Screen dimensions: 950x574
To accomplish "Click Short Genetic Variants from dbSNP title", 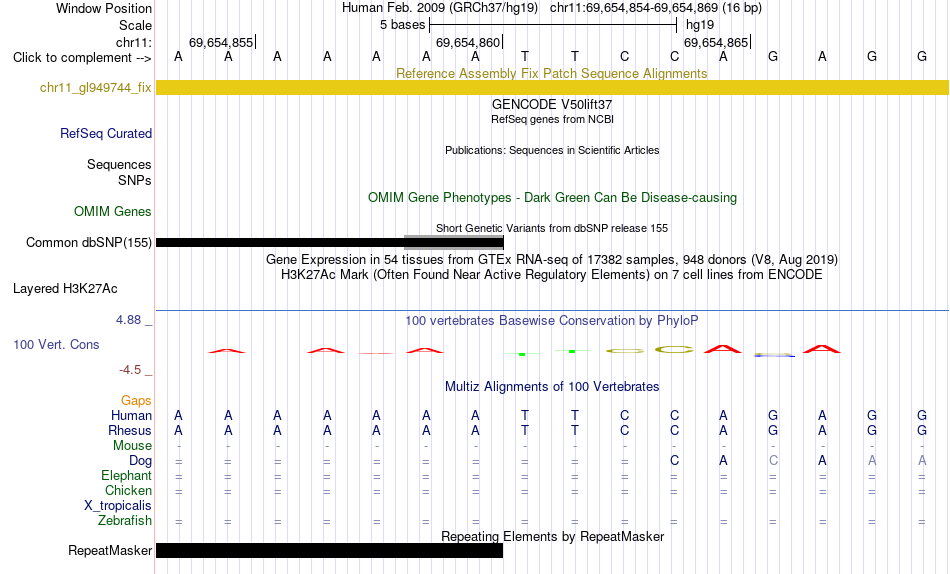I will [552, 229].
